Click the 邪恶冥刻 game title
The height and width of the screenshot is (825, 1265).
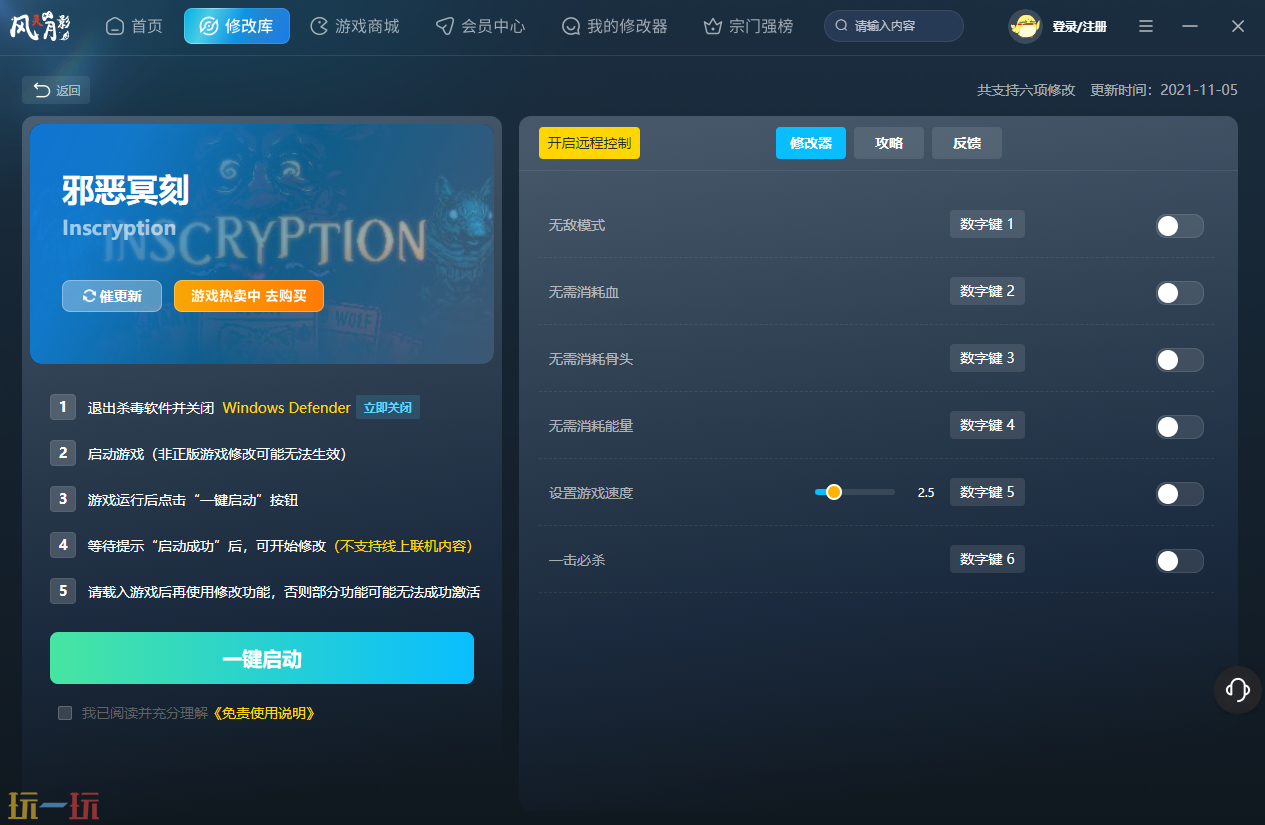pos(125,190)
